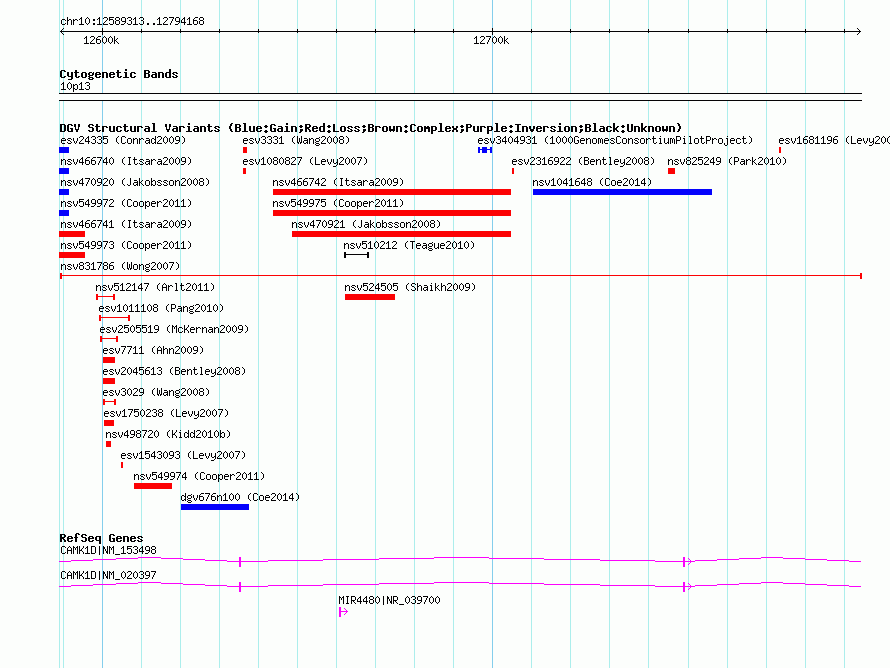Click the esv24335 (Conrad2009) variant label
The image size is (890, 668).
tap(123, 140)
